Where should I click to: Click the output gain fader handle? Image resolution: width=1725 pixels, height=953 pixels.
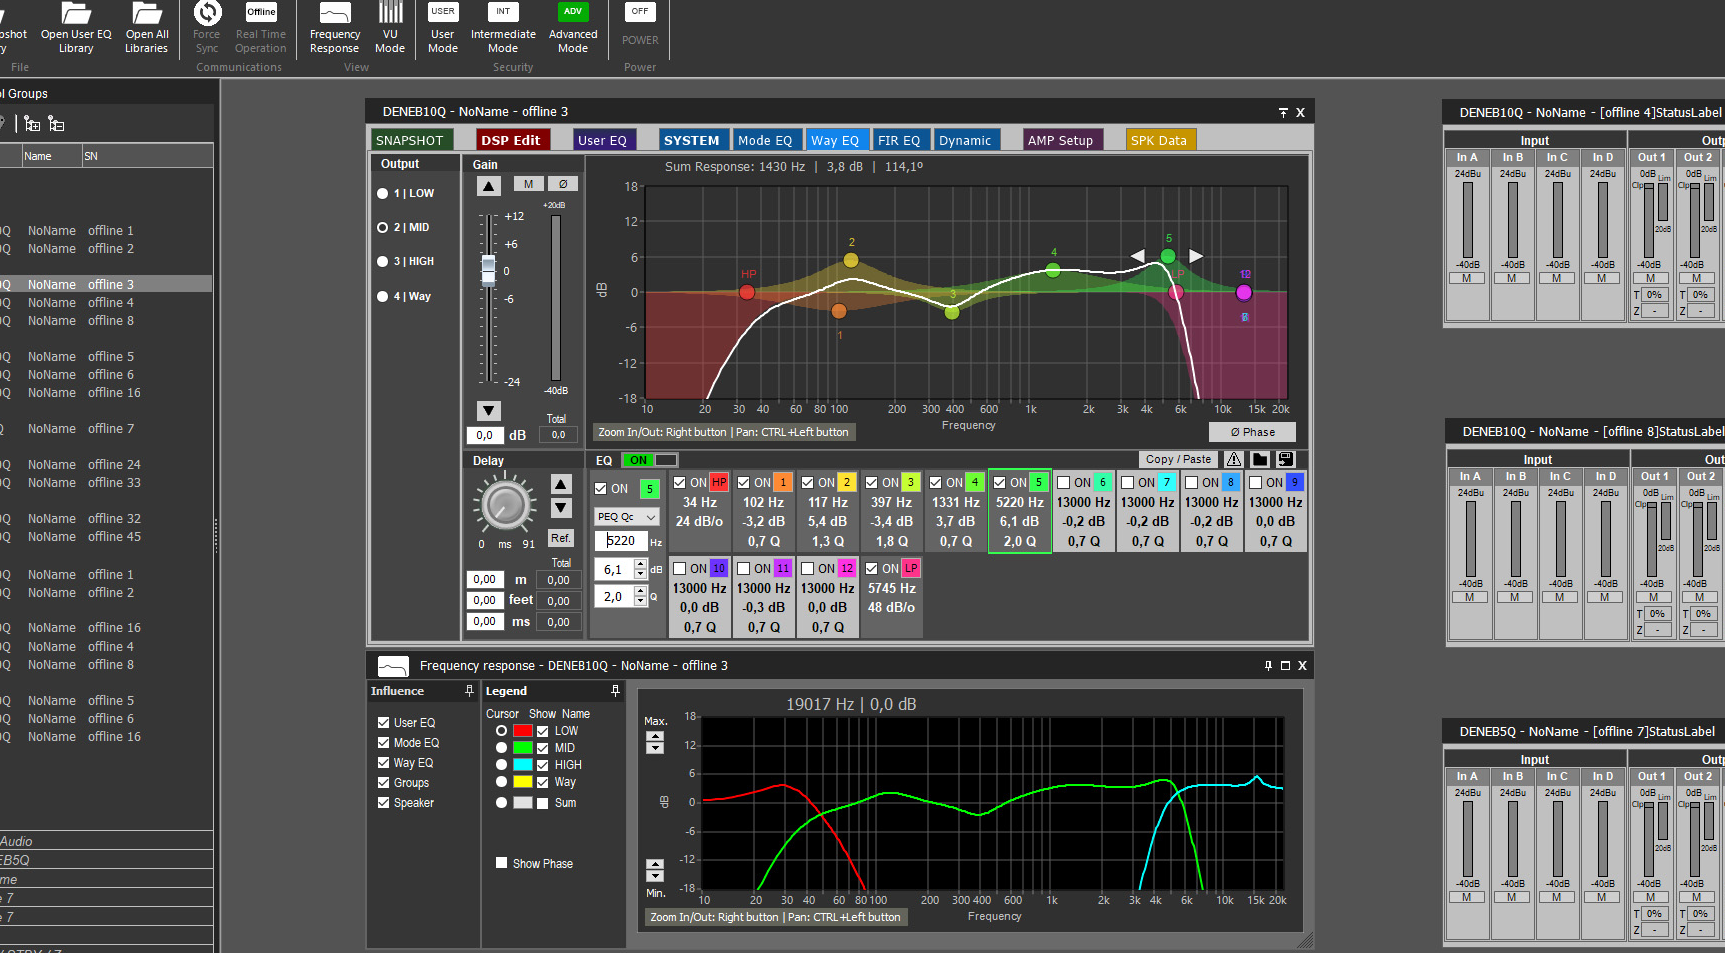pyautogui.click(x=488, y=269)
